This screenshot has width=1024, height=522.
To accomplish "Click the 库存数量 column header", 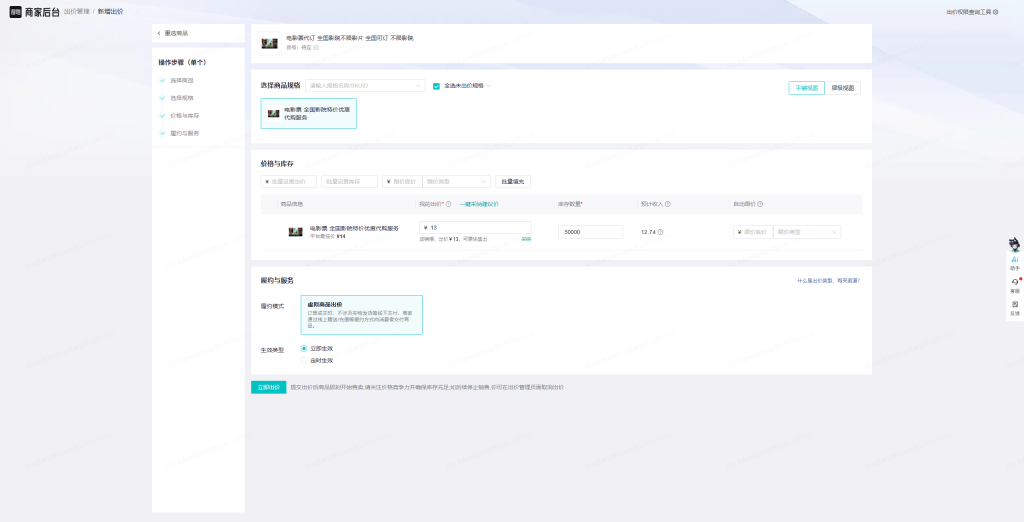I will point(570,204).
